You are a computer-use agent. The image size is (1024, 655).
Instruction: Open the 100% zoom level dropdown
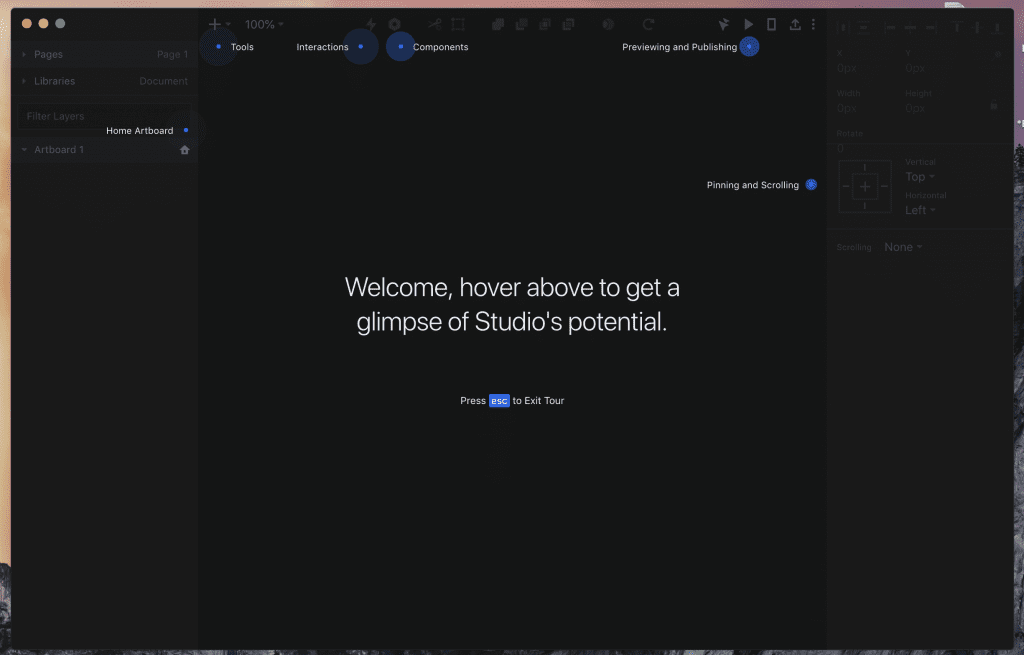click(262, 23)
